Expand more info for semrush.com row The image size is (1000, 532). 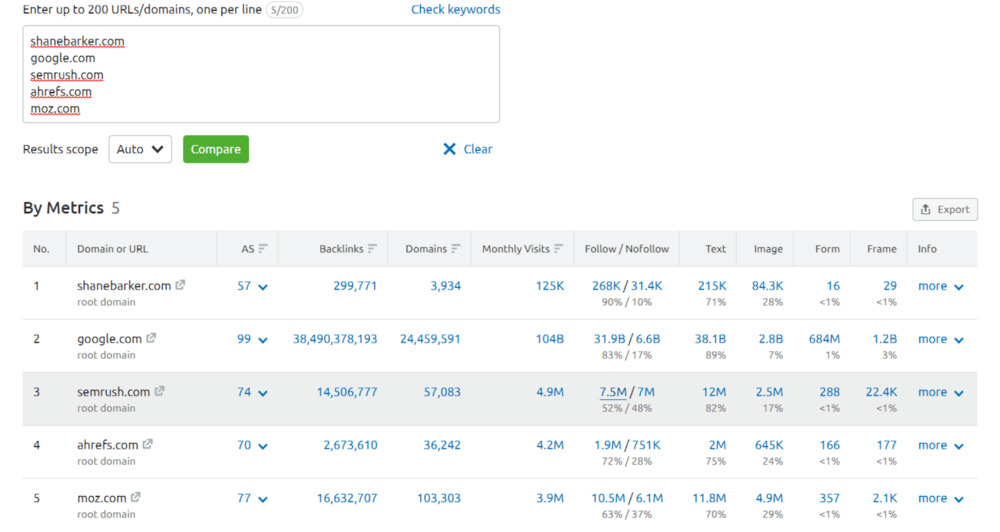(941, 392)
